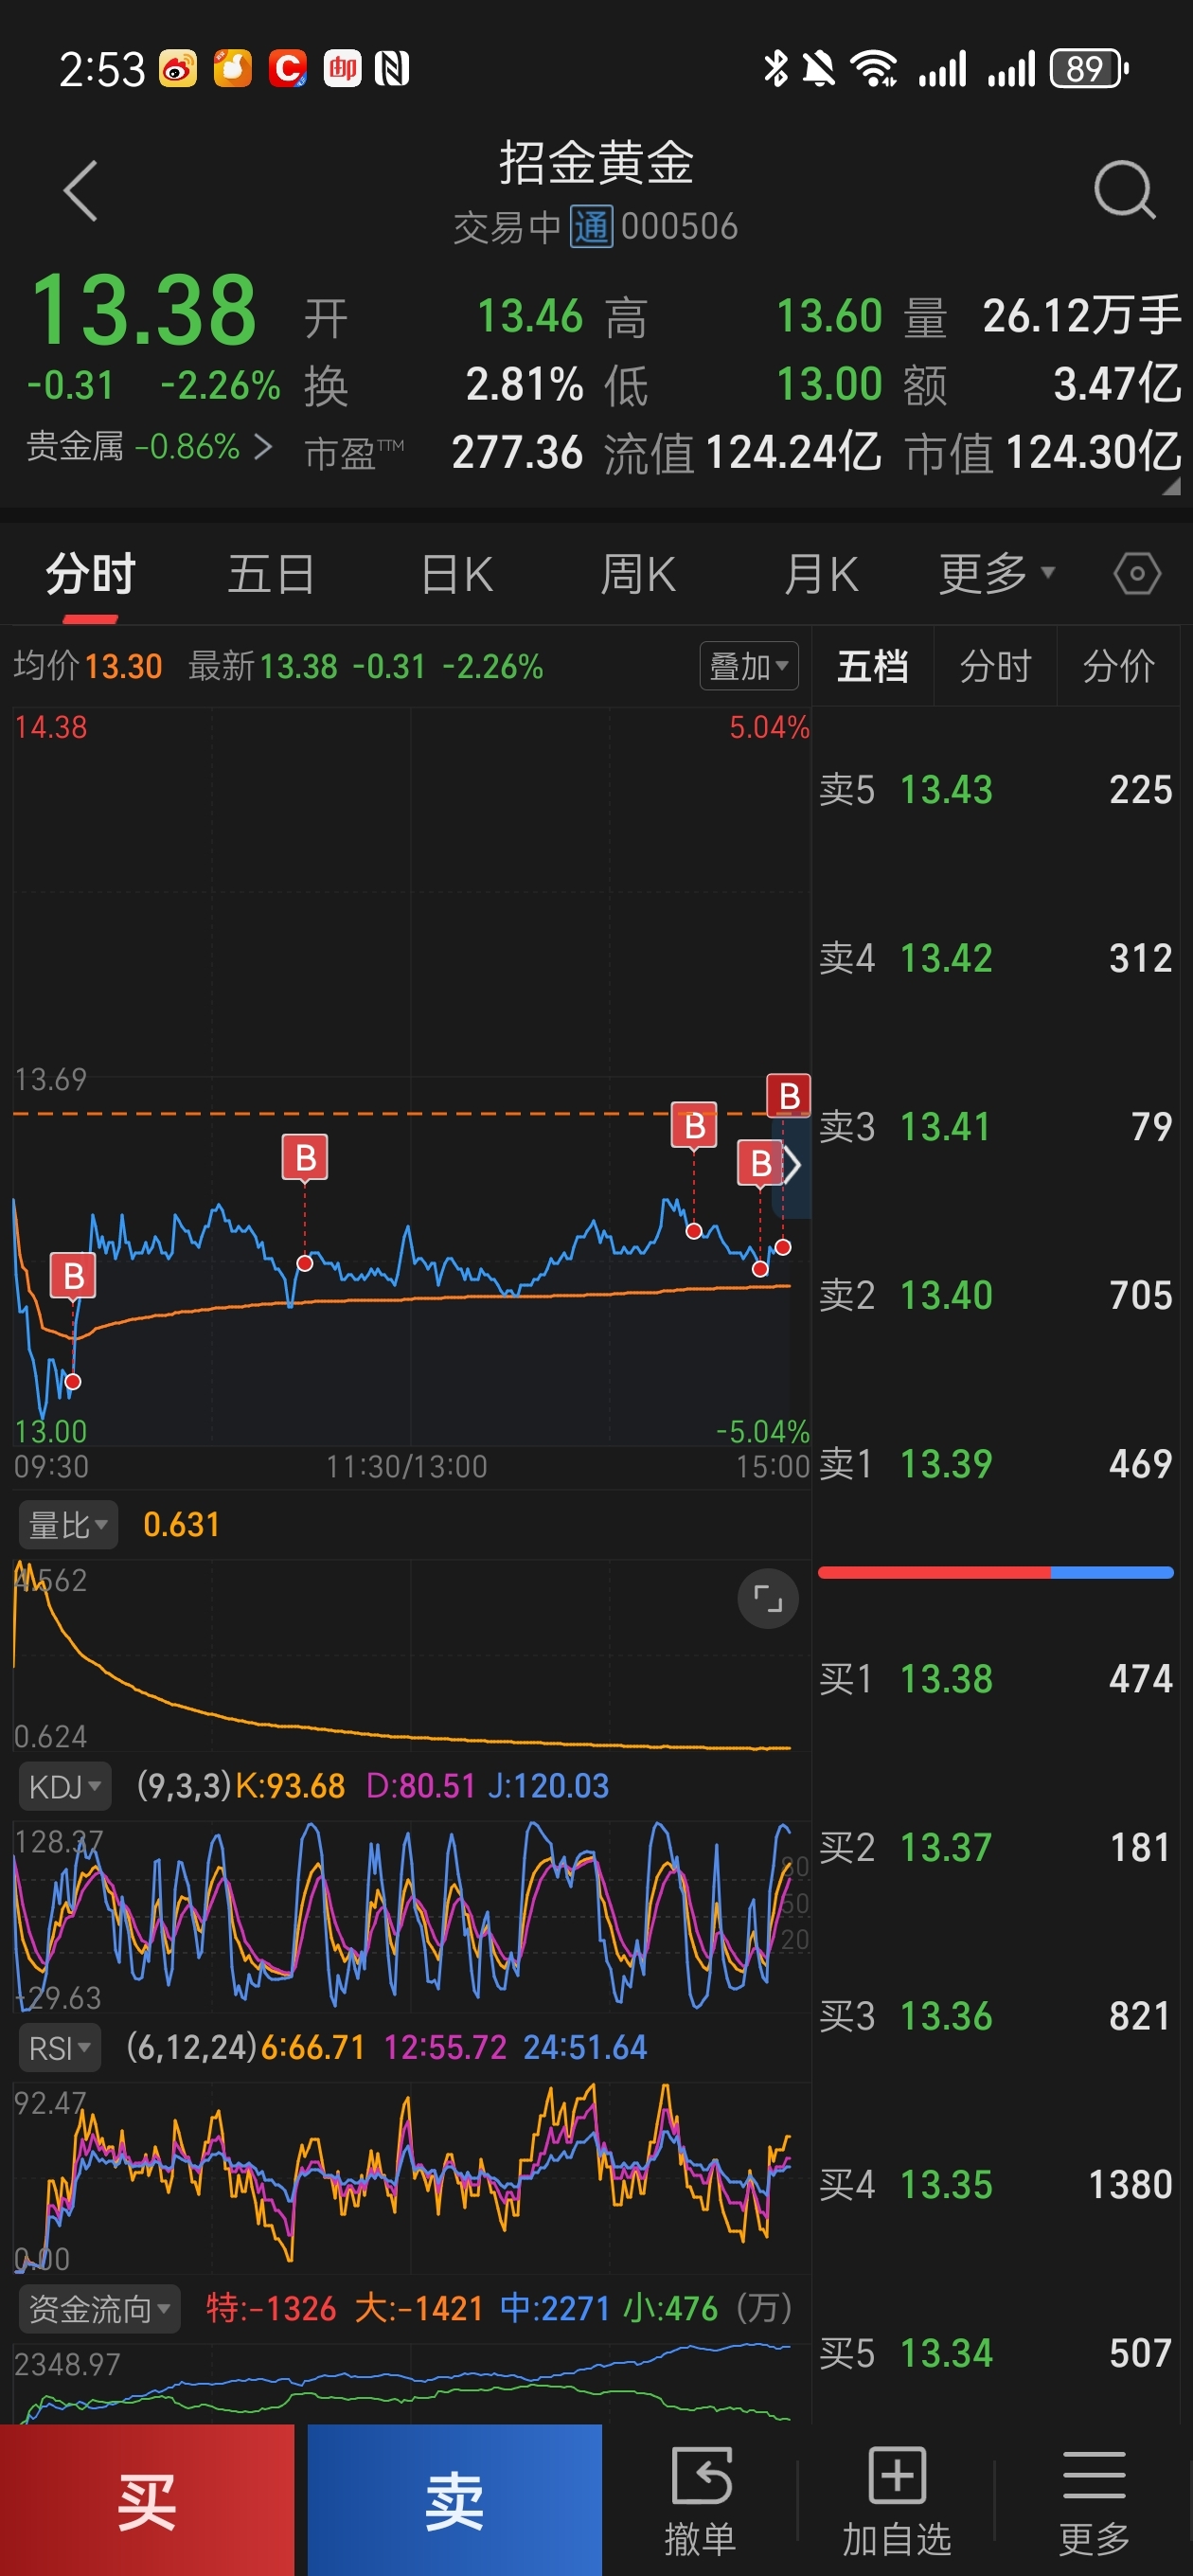The height and width of the screenshot is (2576, 1193).
Task: Select 卖3 row at 13.41
Action: (995, 1127)
